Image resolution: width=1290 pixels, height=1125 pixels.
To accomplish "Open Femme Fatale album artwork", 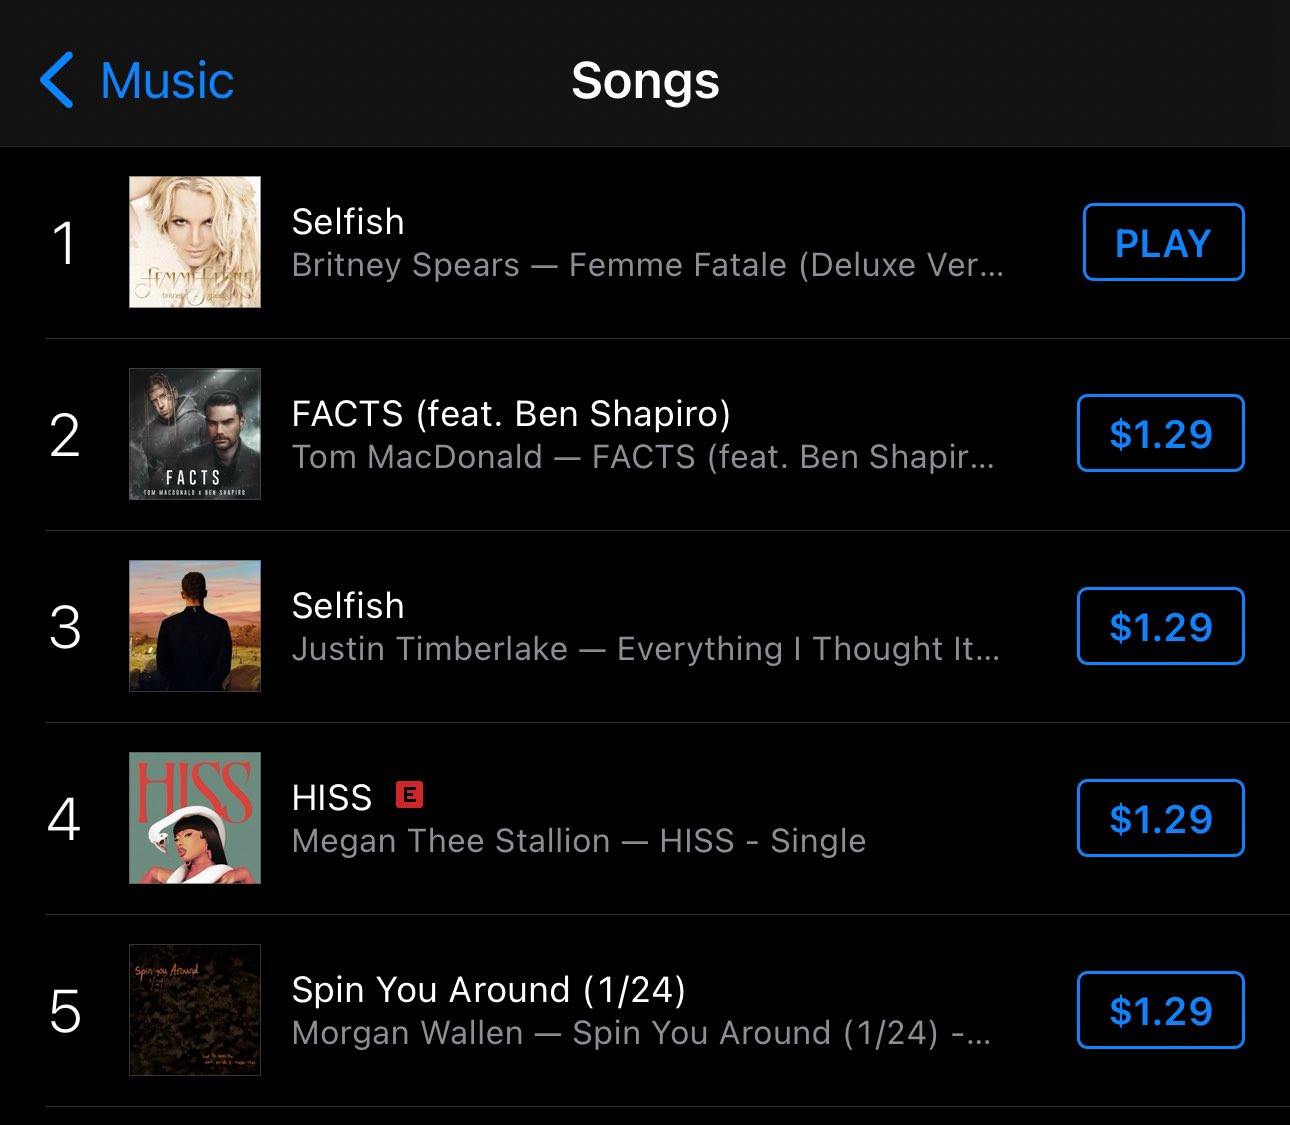I will click(x=195, y=242).
